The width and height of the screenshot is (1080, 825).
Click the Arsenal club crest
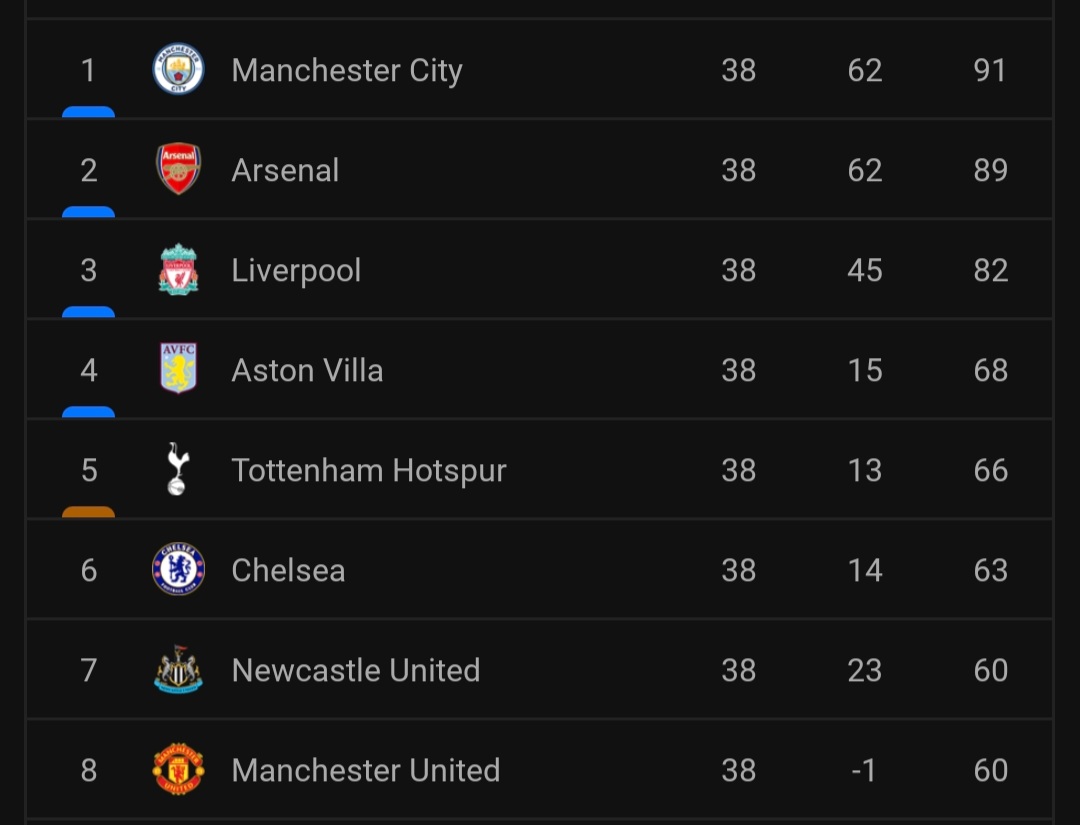[x=178, y=169]
